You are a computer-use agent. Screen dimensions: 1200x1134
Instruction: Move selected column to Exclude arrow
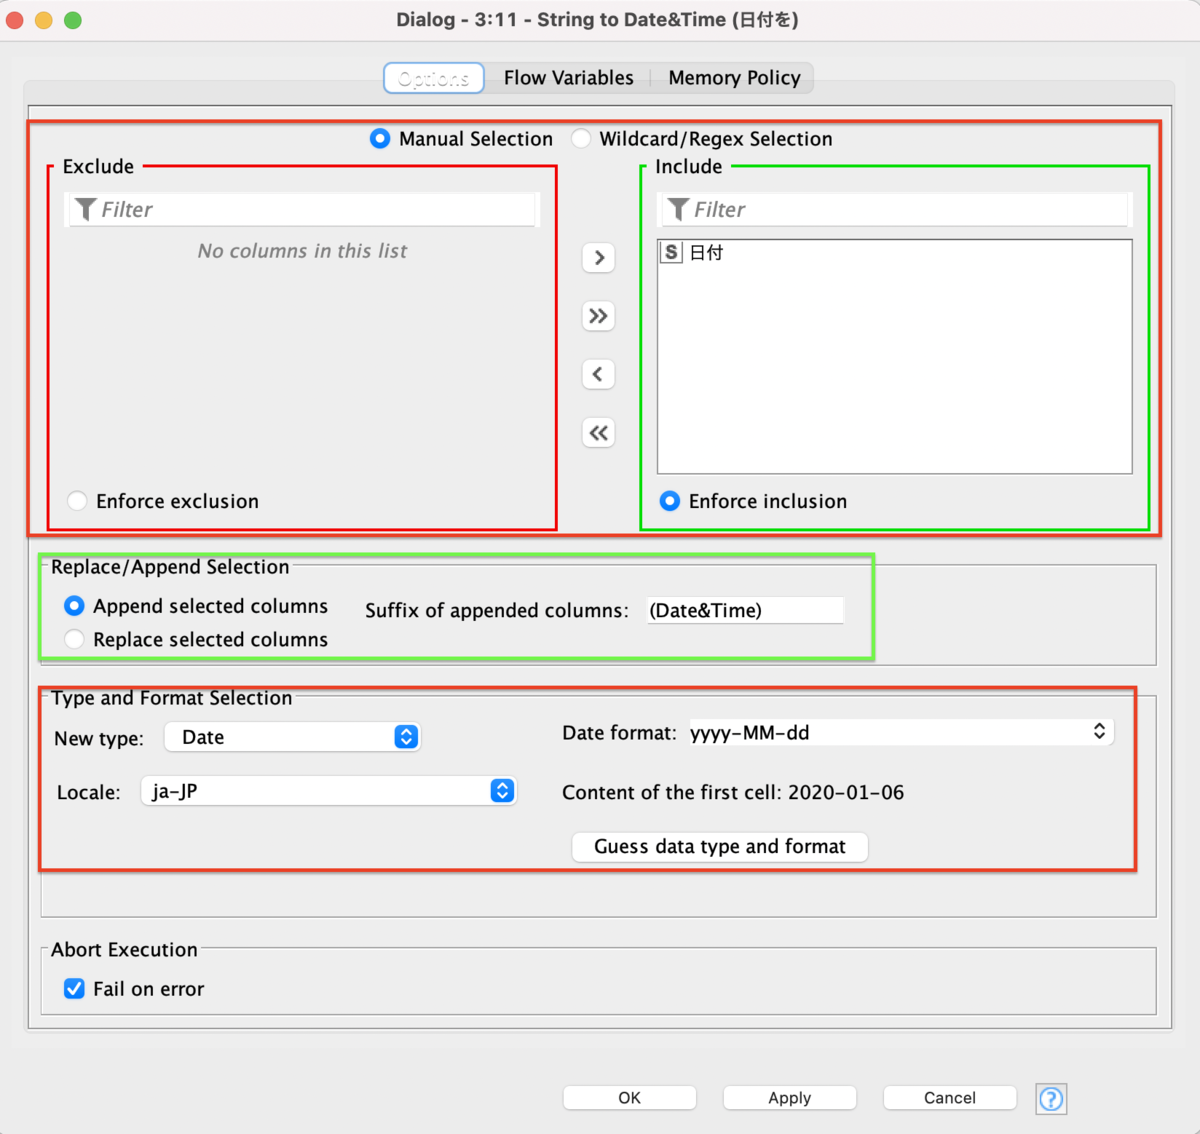pyautogui.click(x=598, y=374)
